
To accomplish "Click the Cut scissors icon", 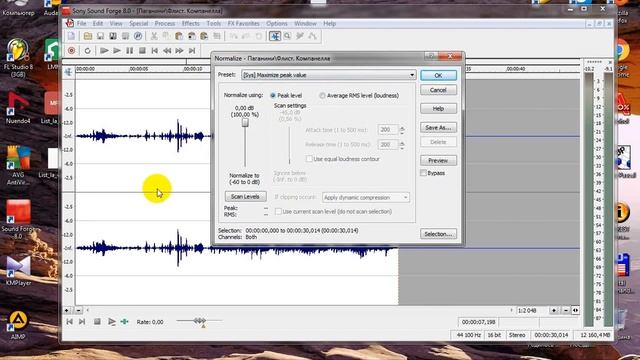I will point(154,36).
